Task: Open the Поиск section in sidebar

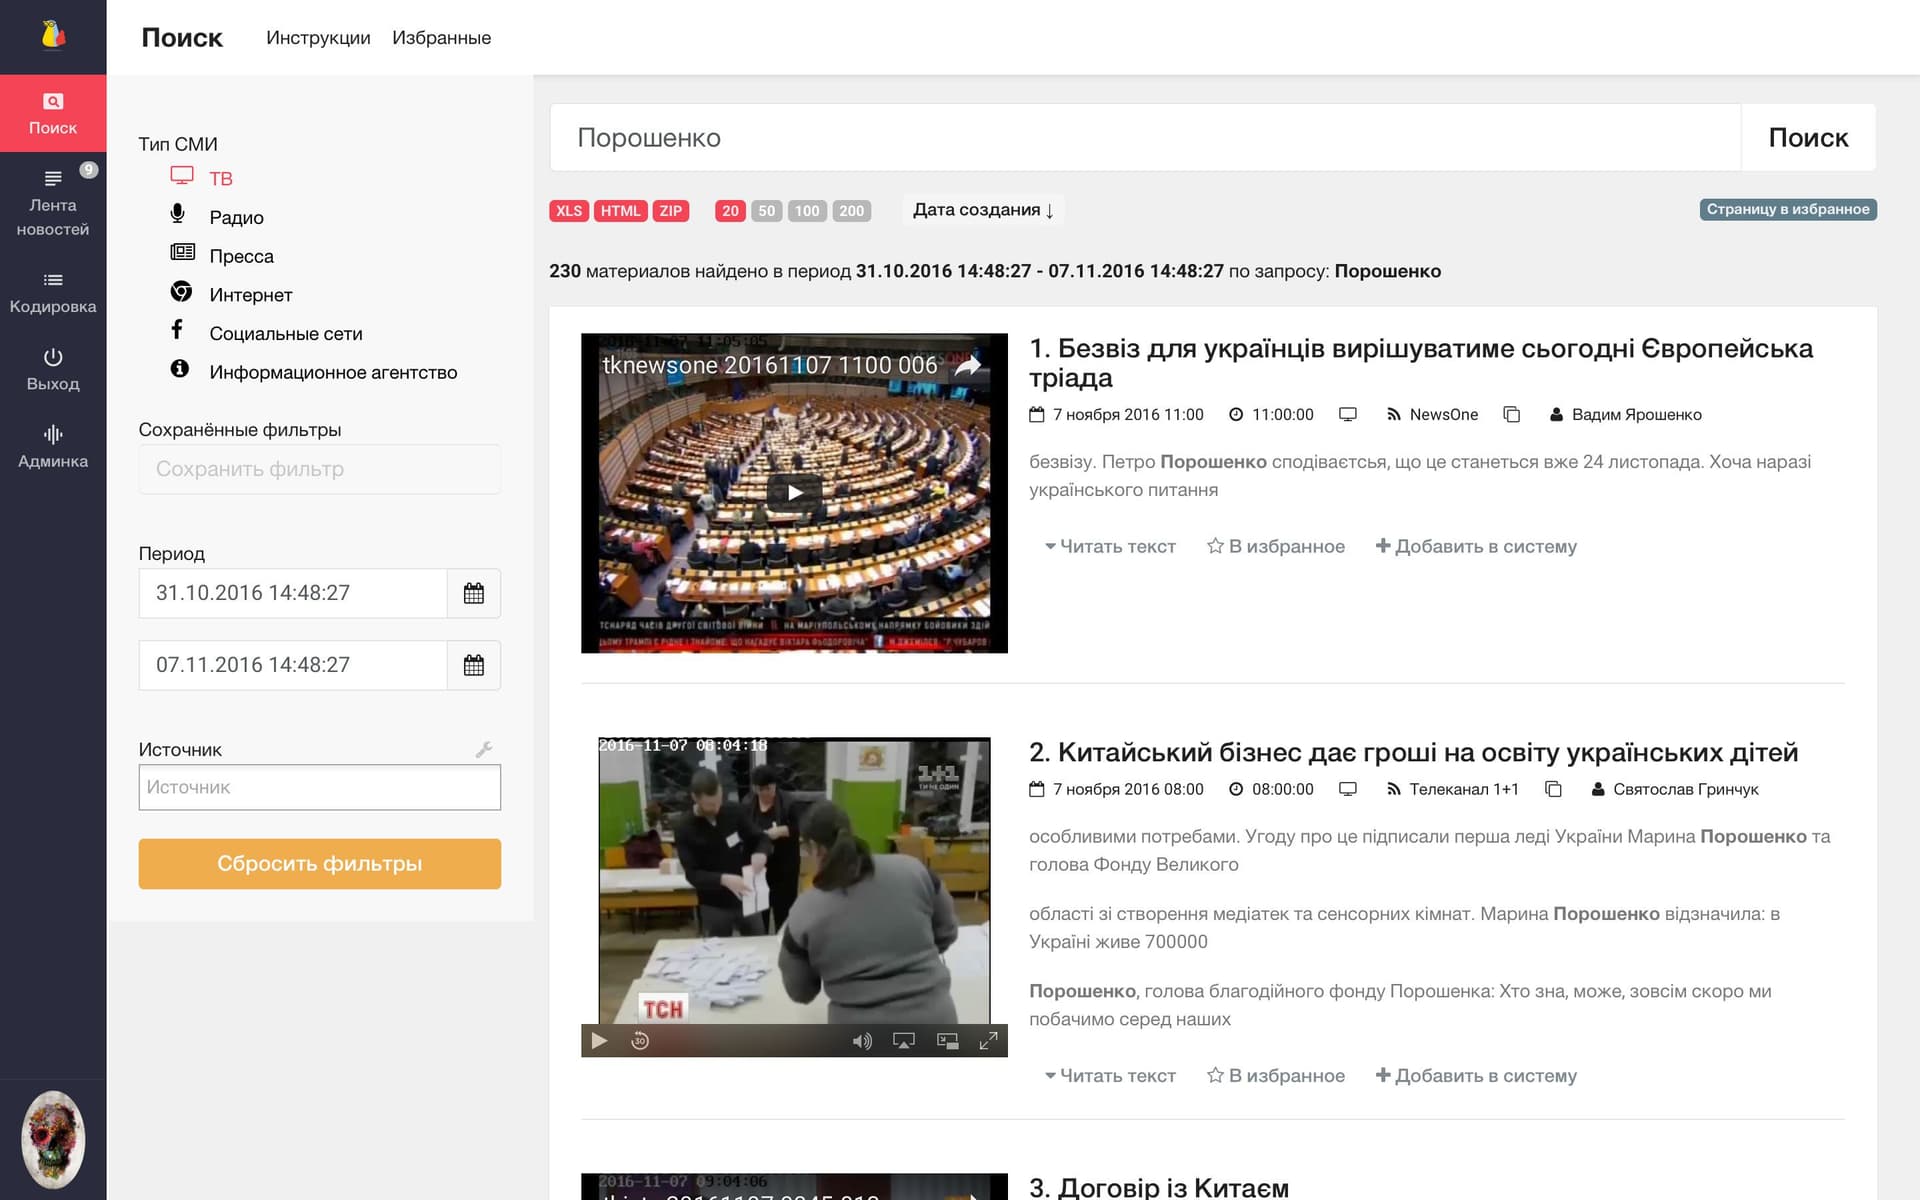Action: click(x=53, y=113)
